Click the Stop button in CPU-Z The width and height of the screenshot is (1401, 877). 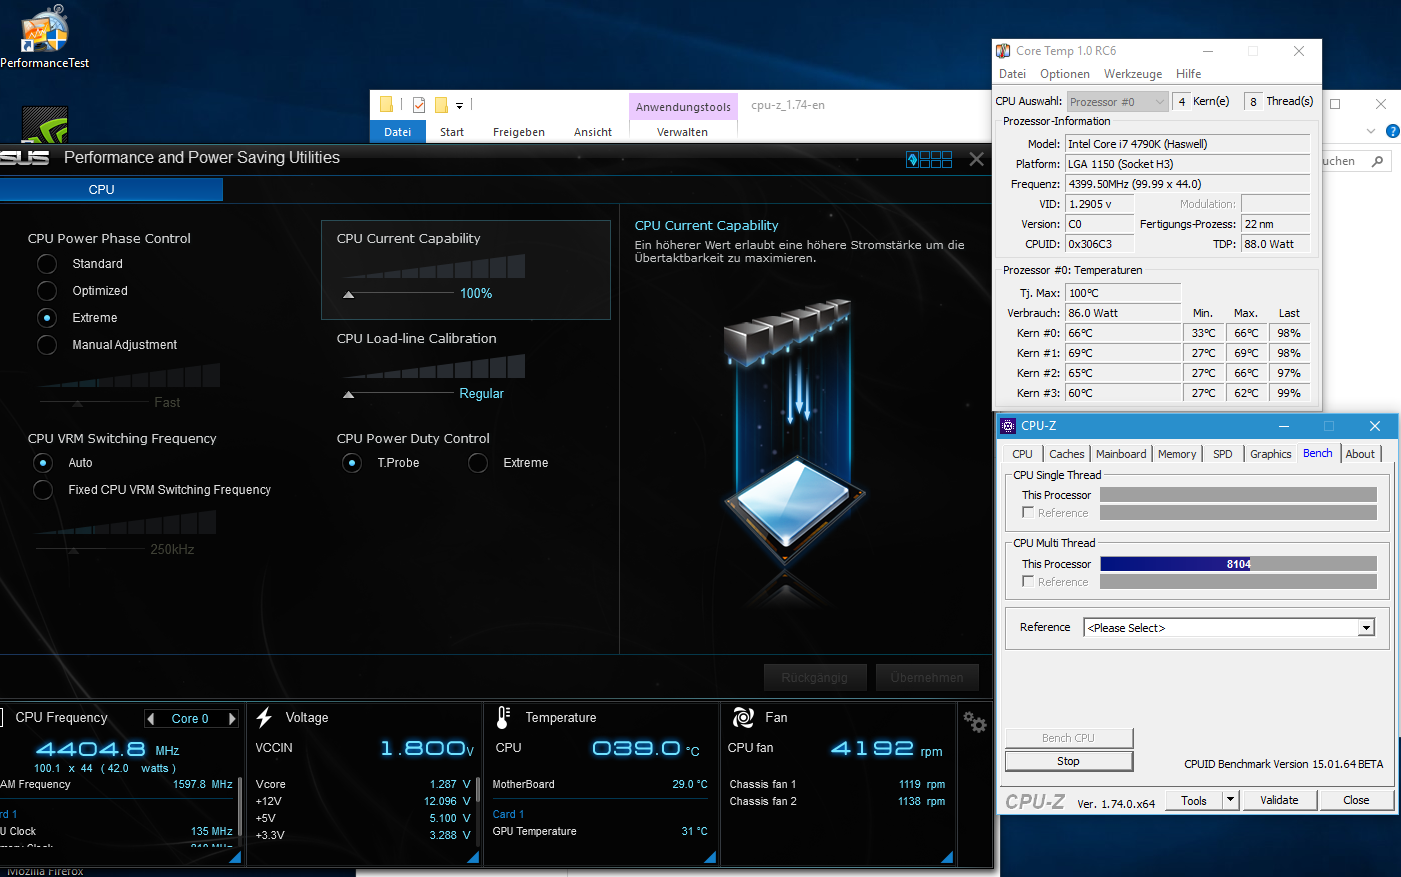(1069, 761)
